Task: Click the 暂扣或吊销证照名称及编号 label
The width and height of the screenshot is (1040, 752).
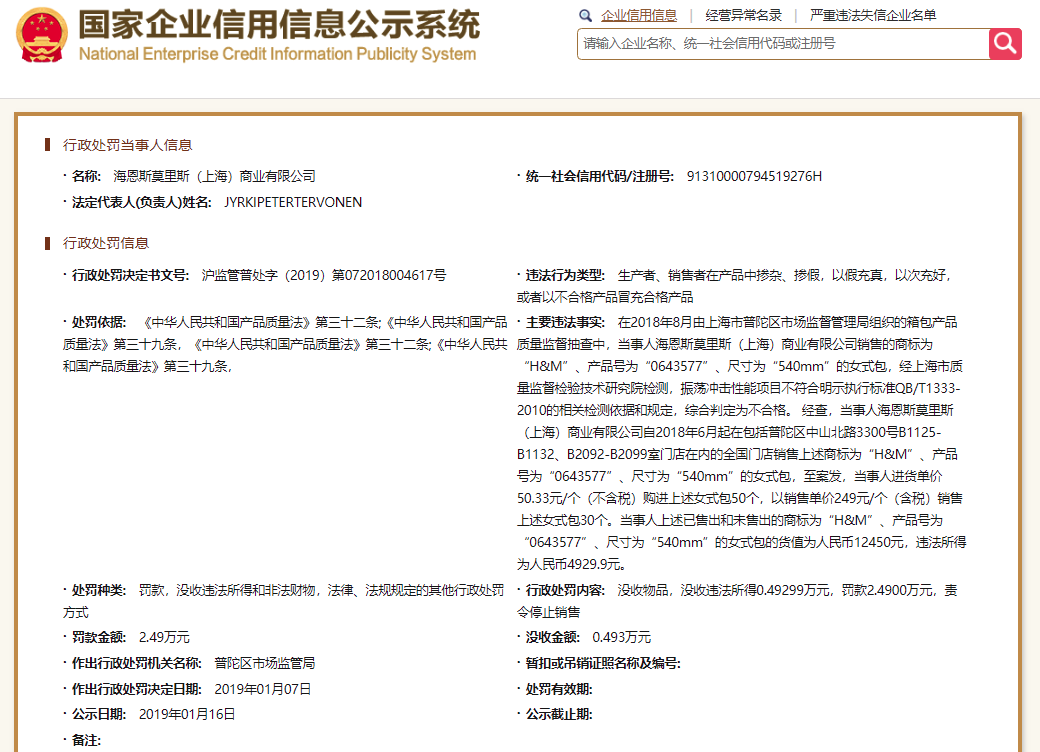Action: 604,663
